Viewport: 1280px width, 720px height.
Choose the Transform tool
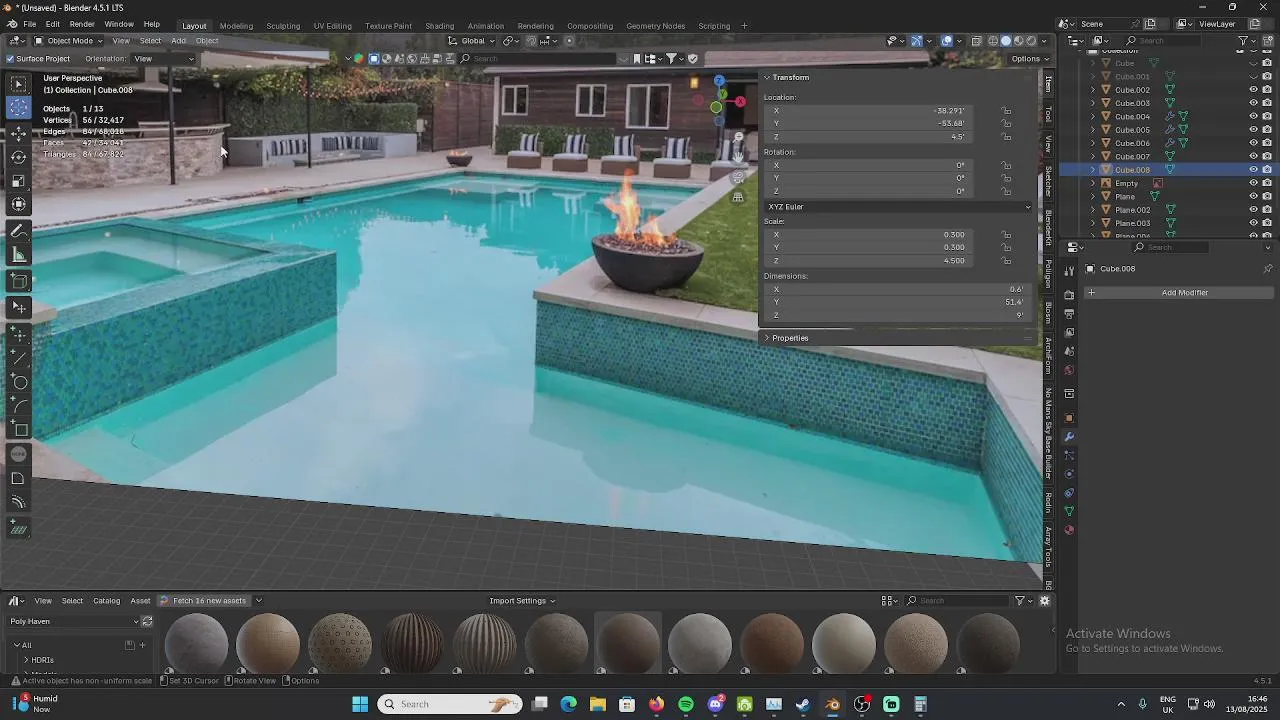click(x=19, y=205)
